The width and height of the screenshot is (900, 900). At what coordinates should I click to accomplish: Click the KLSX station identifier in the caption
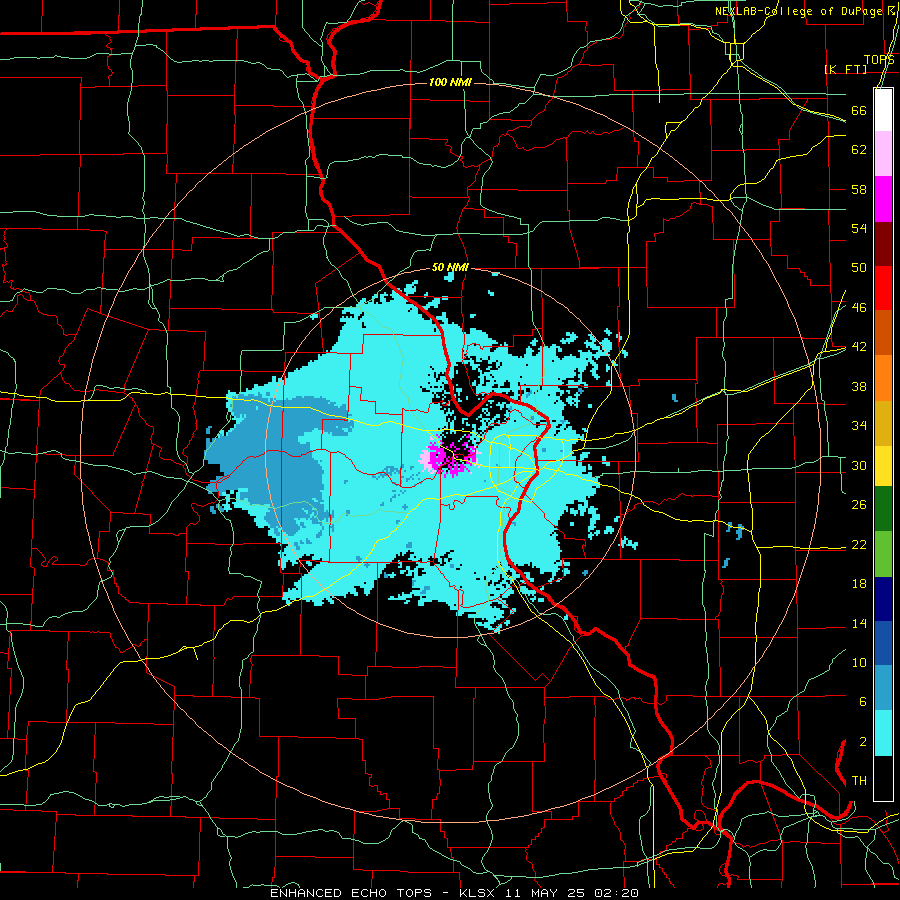479,893
